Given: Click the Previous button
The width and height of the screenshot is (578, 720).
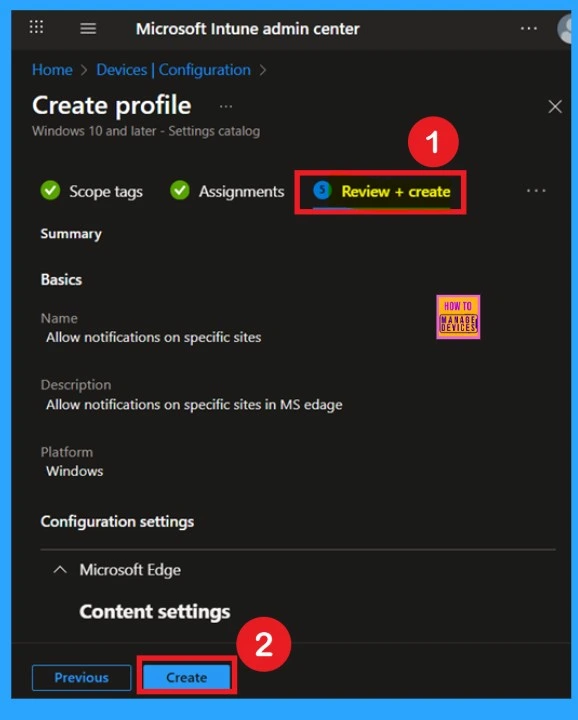Looking at the screenshot, I should (81, 677).
